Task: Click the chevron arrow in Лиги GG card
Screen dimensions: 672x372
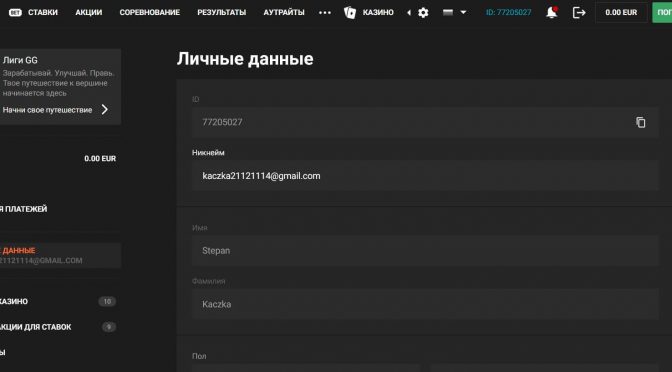Action: [105, 110]
